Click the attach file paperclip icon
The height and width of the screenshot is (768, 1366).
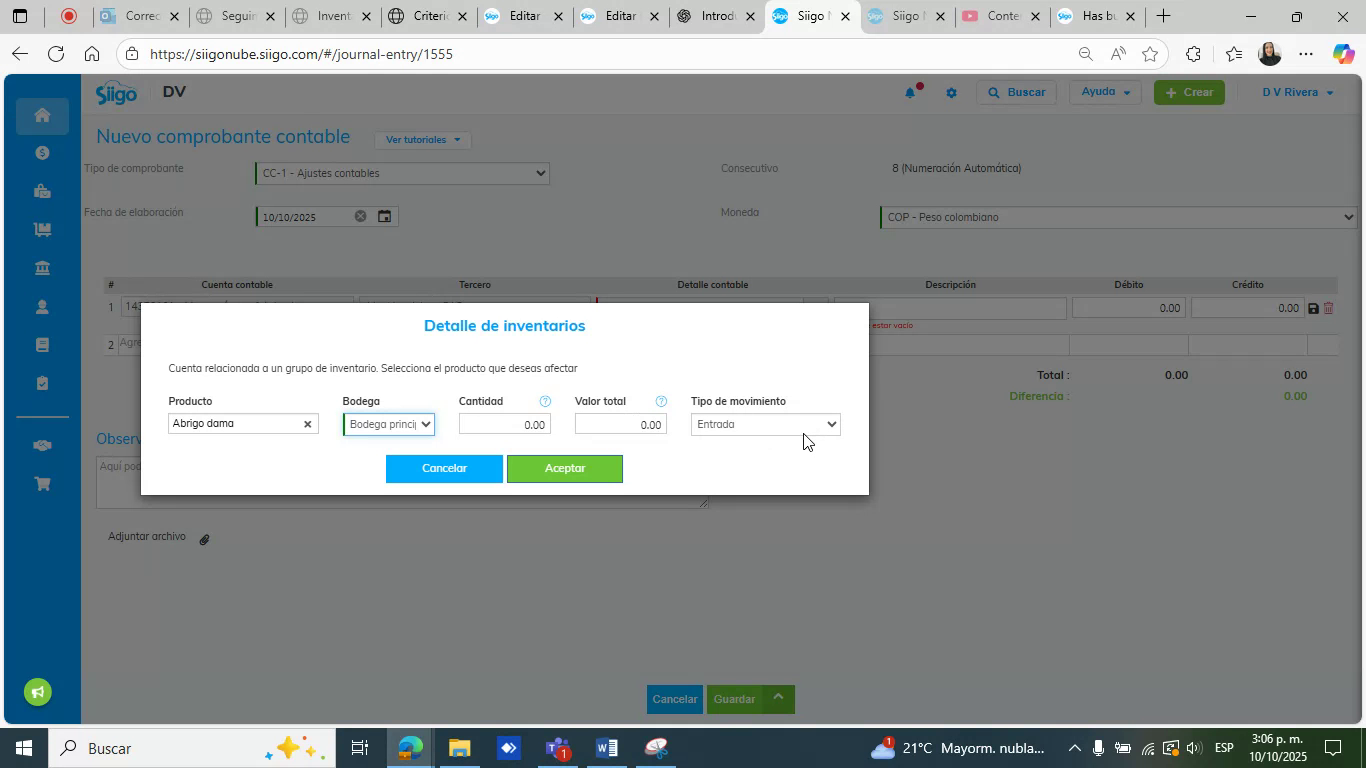coord(203,539)
